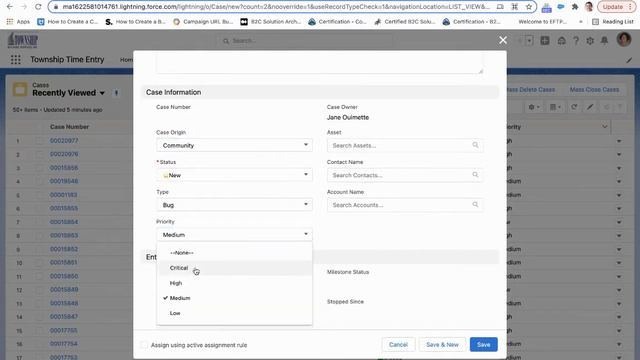Click the Township logo

point(22,41)
